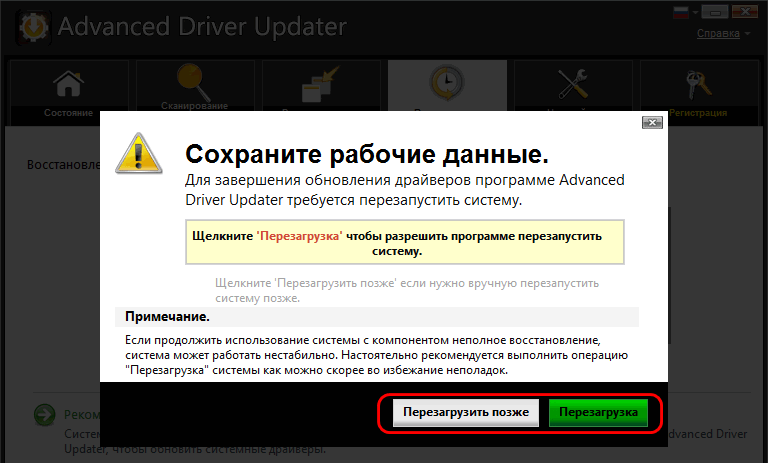The height and width of the screenshot is (463, 768).
Task: Click the Advanced Driver Updater logo icon
Action: pyautogui.click(x=33, y=27)
